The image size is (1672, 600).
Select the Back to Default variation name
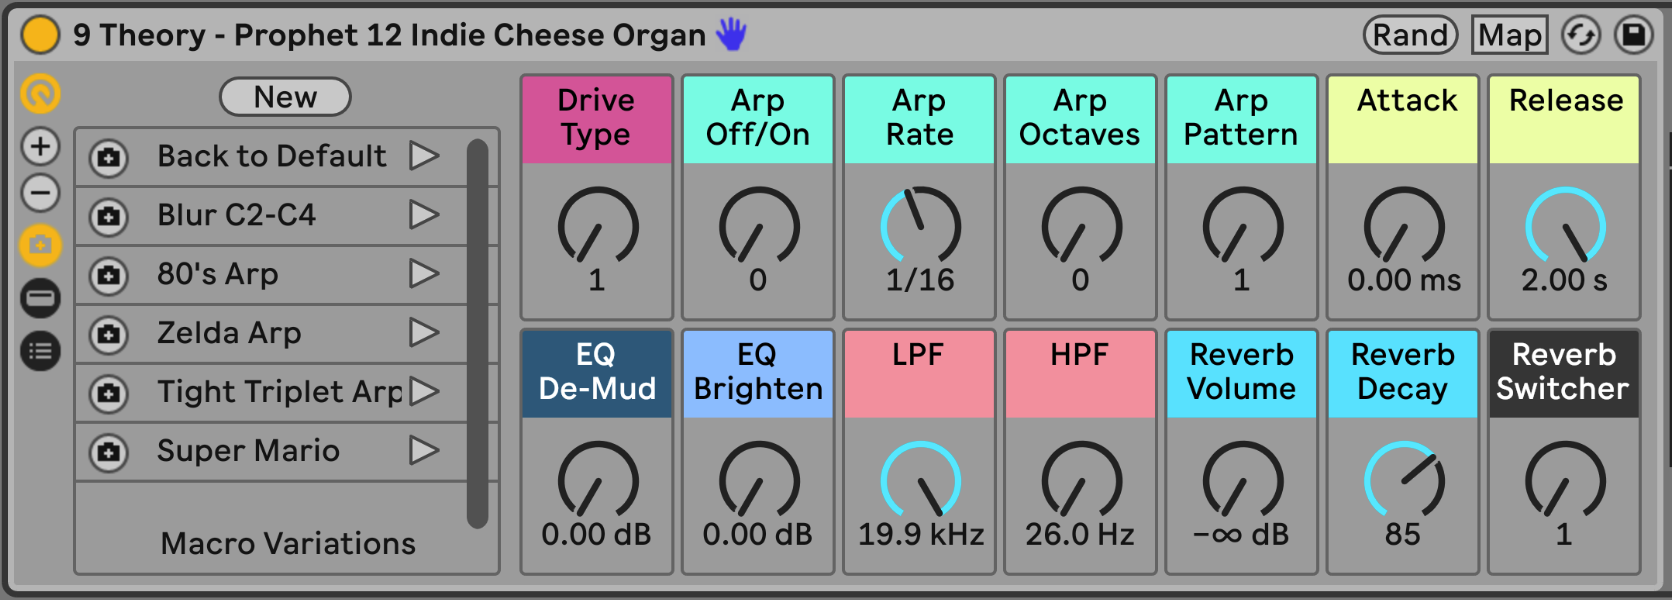coord(272,156)
